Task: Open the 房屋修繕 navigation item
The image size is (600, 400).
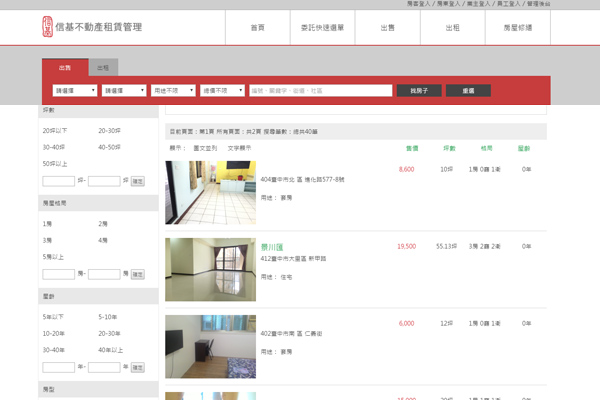Action: (518, 28)
